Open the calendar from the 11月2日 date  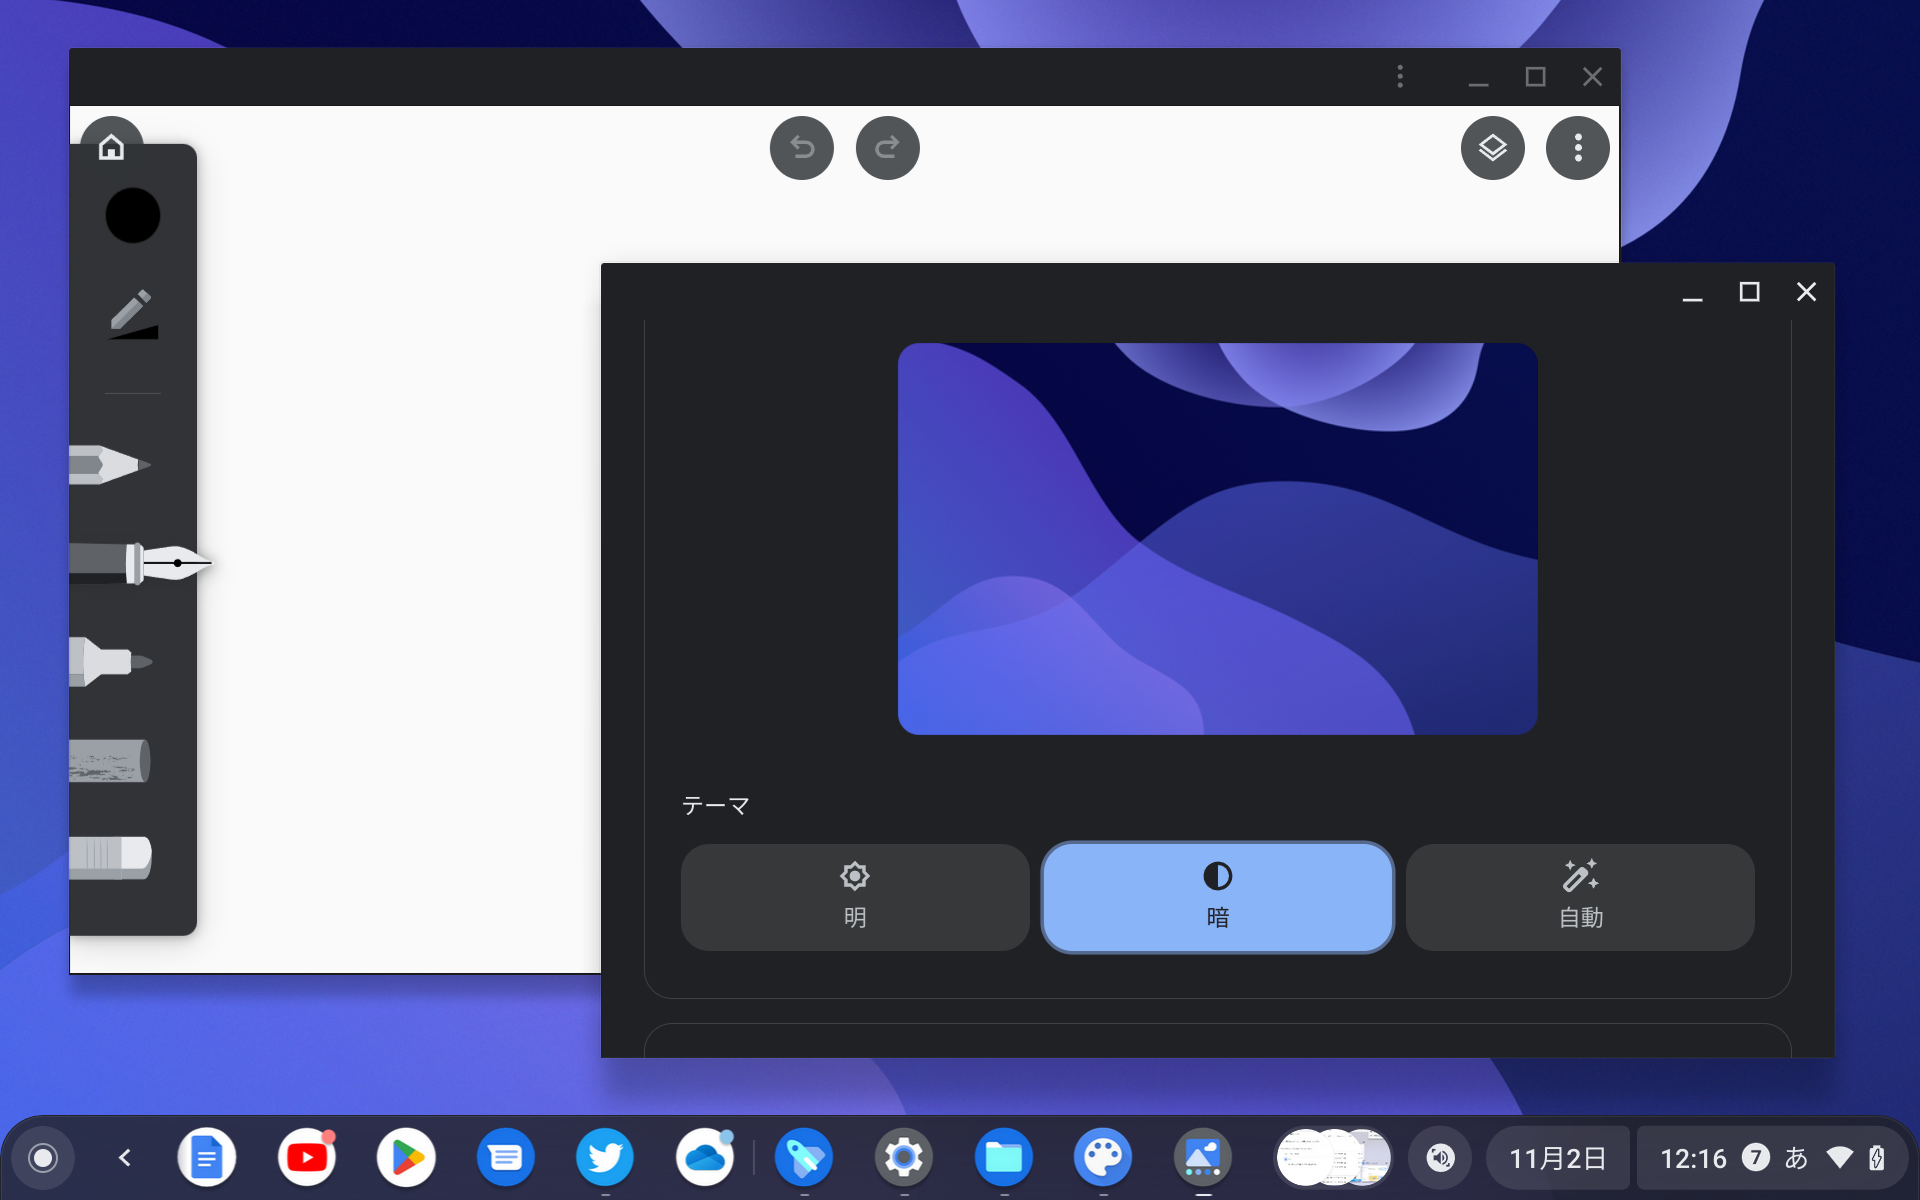tap(1556, 1157)
